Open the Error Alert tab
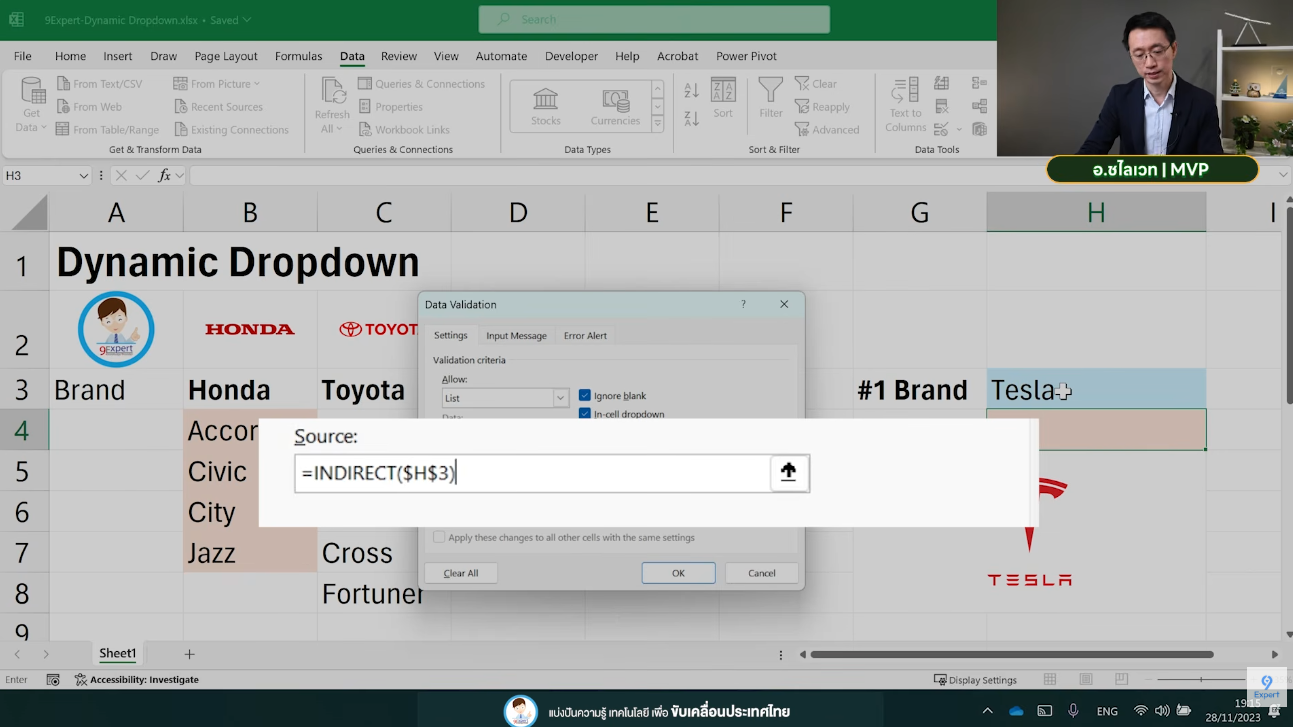 [x=585, y=336]
